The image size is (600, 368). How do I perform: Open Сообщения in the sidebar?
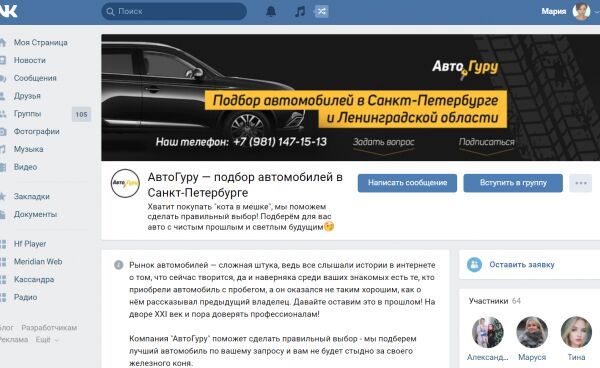point(35,78)
